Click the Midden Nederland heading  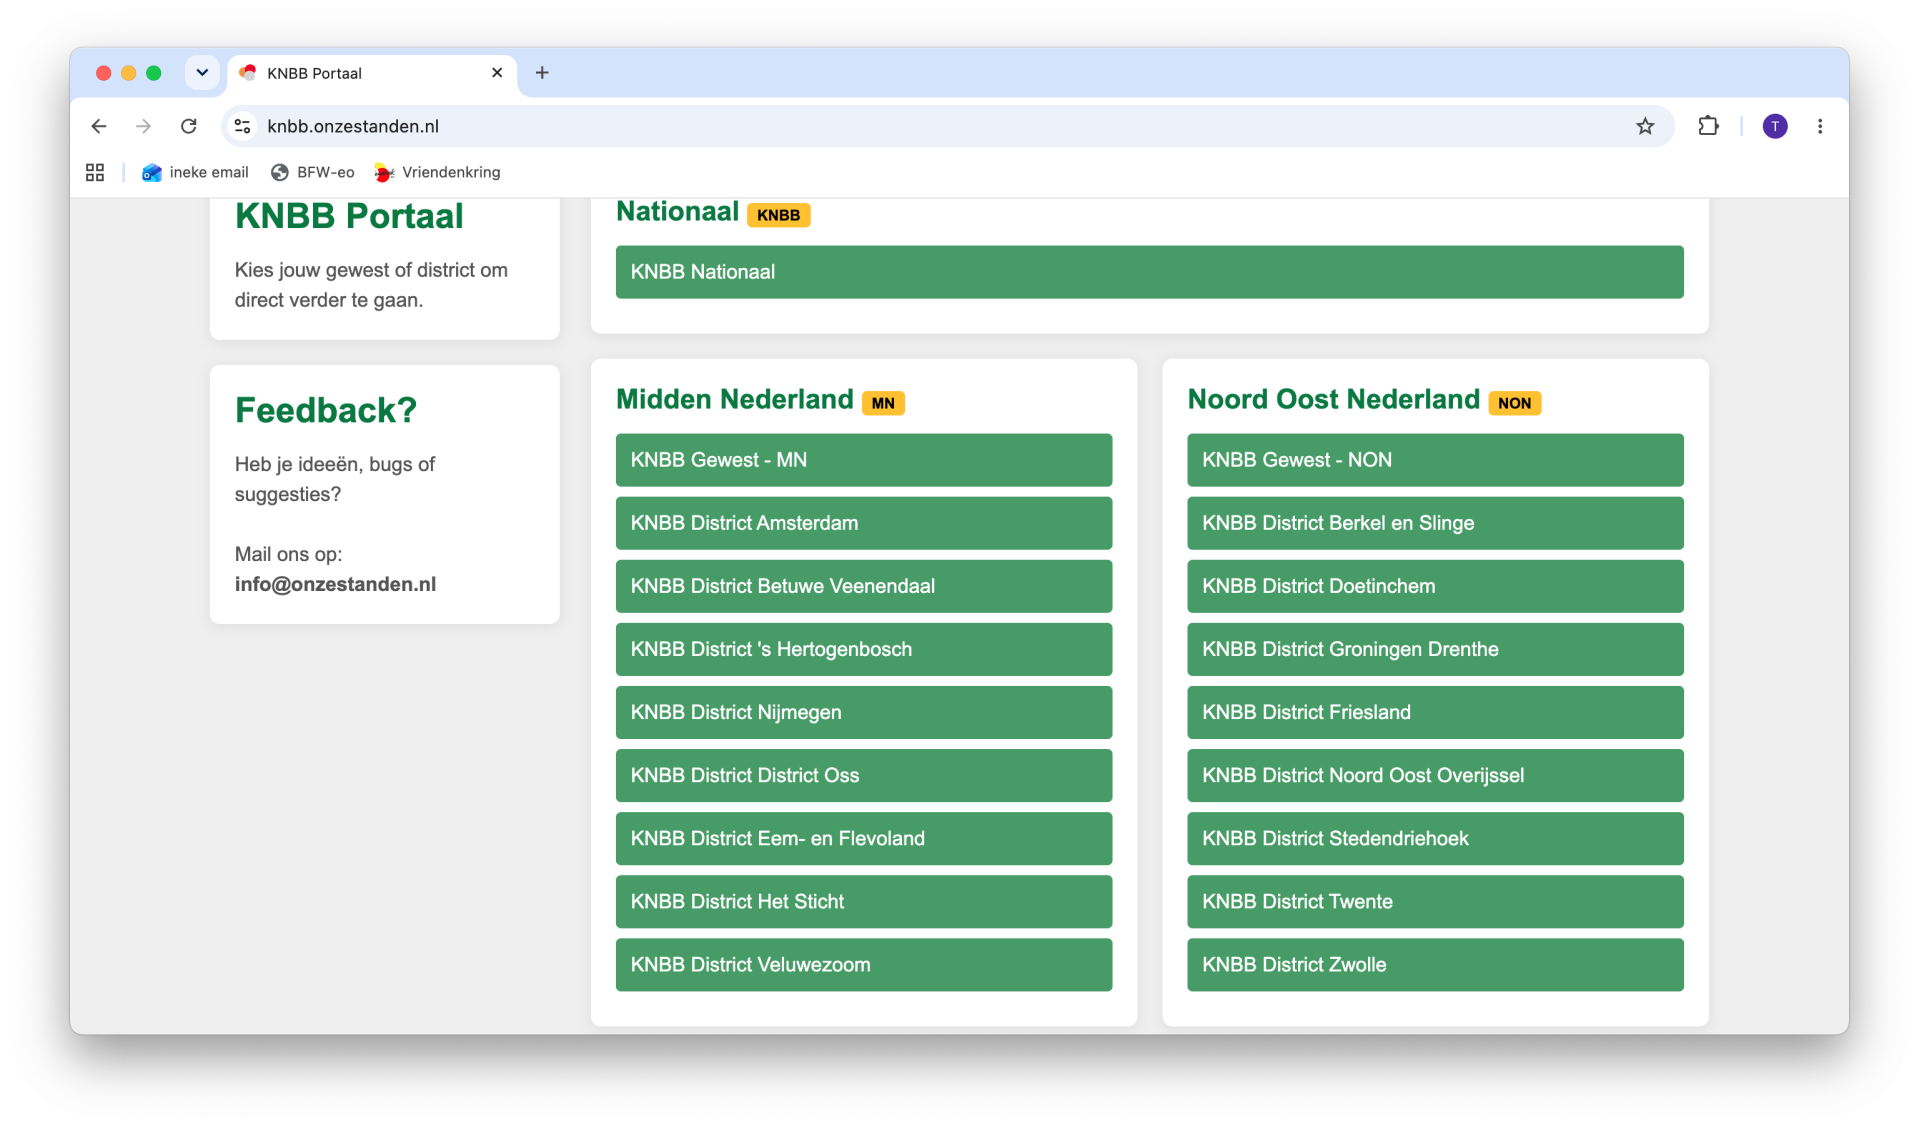(735, 399)
